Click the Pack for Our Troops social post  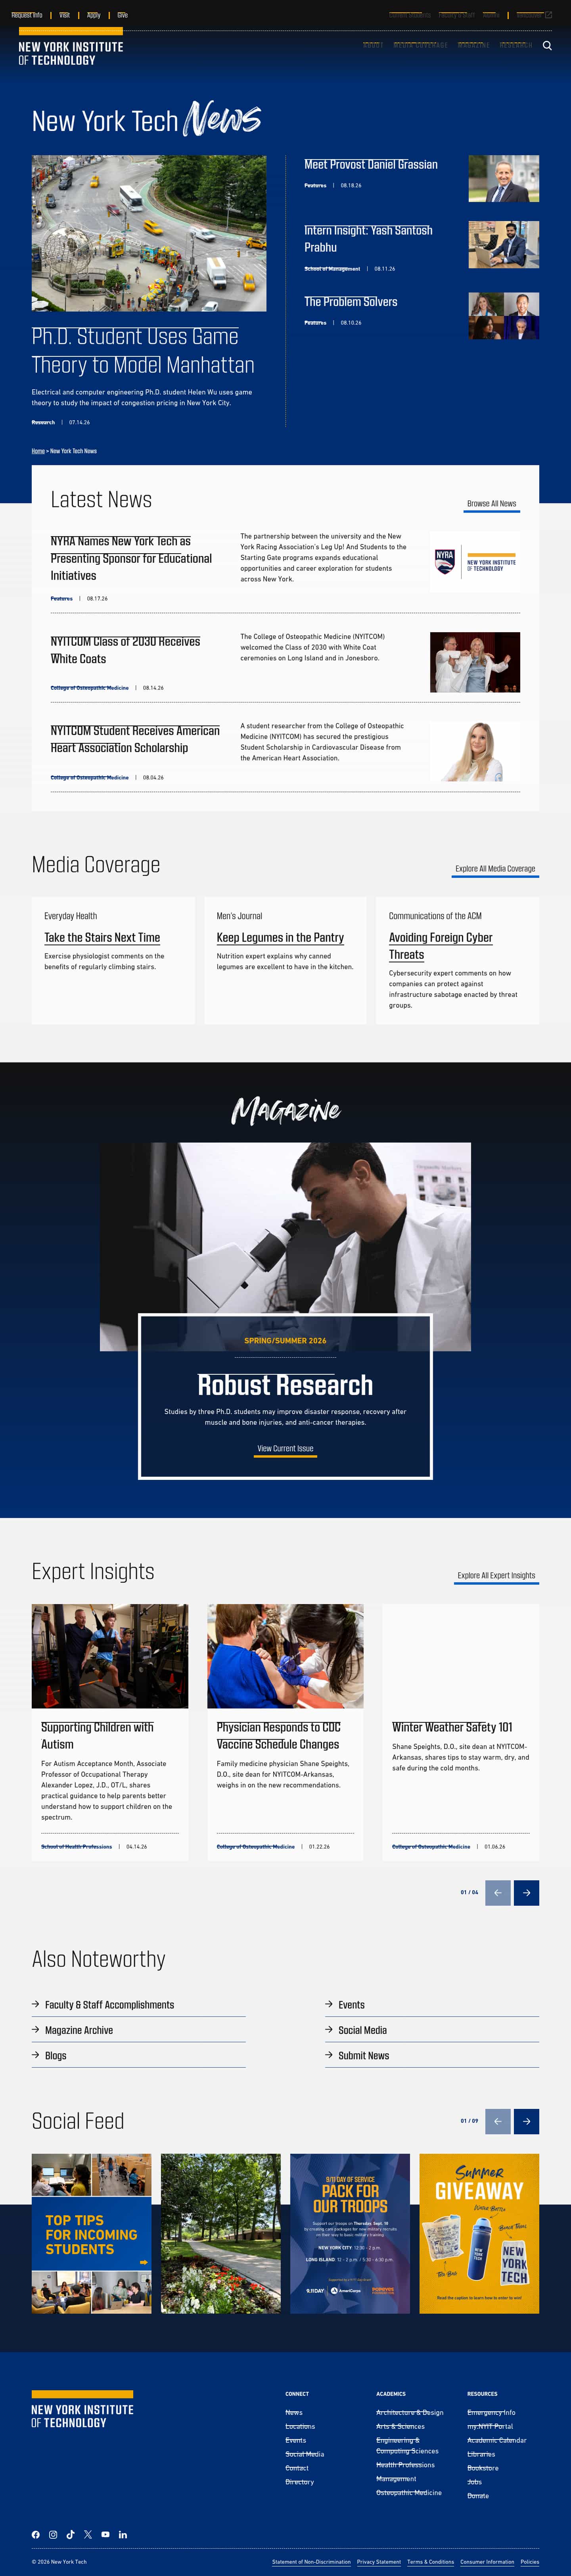[x=350, y=2233]
